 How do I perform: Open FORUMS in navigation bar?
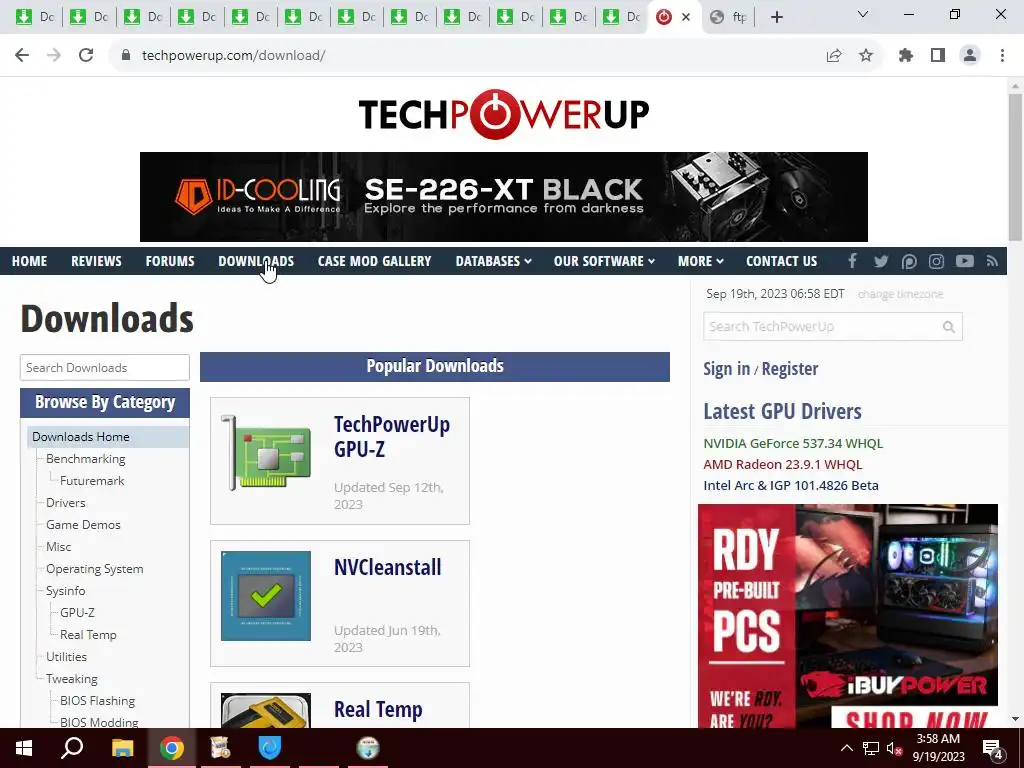(170, 261)
